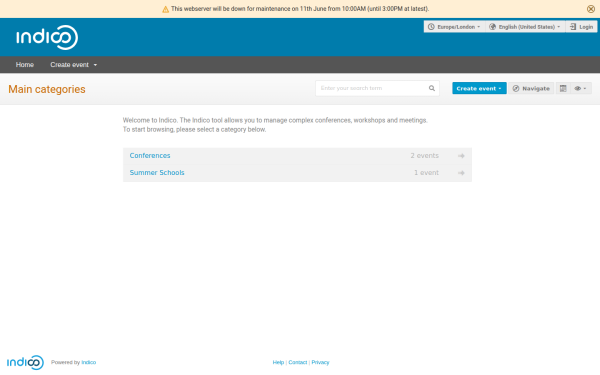600x375 pixels.
Task: Open the eye view options dropdown
Action: (580, 88)
